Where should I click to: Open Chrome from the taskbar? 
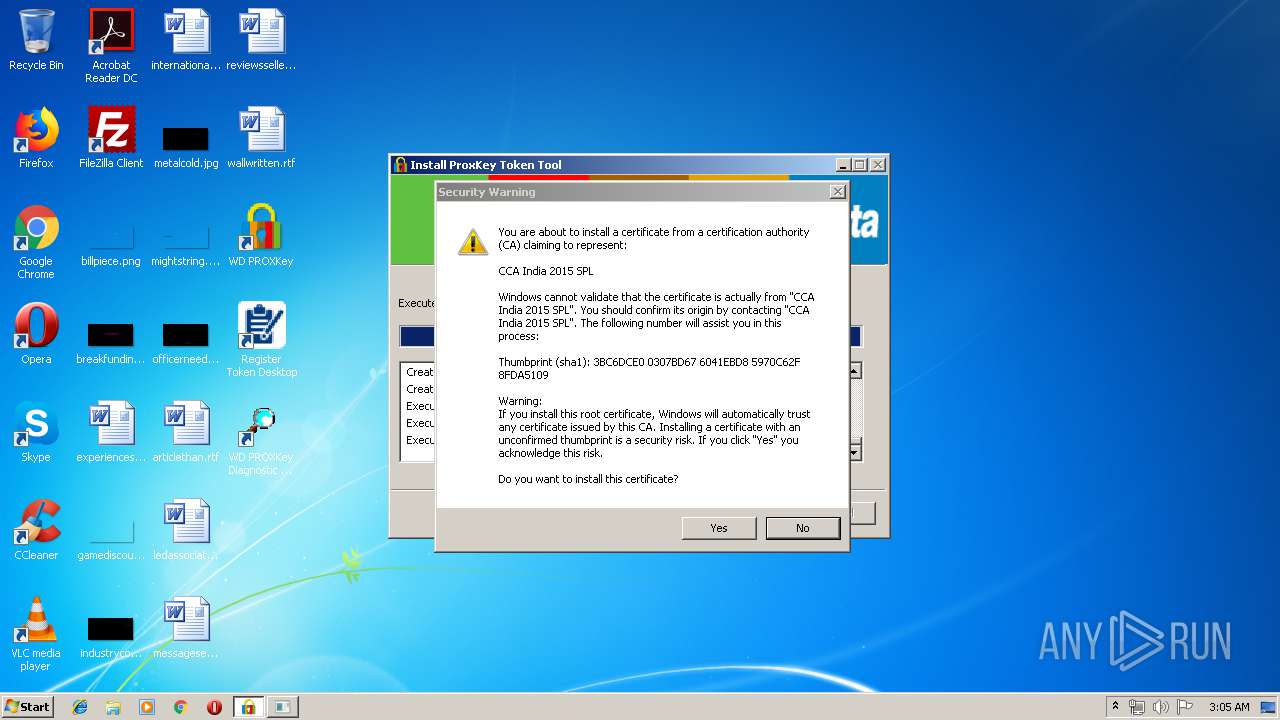point(181,707)
